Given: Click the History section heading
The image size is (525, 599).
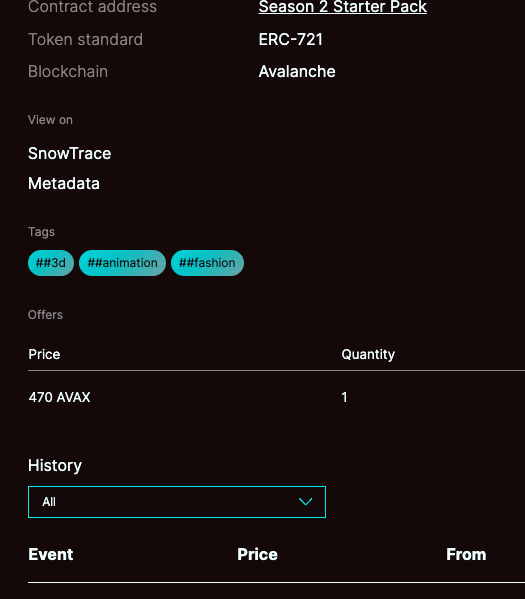Looking at the screenshot, I should pos(55,465).
